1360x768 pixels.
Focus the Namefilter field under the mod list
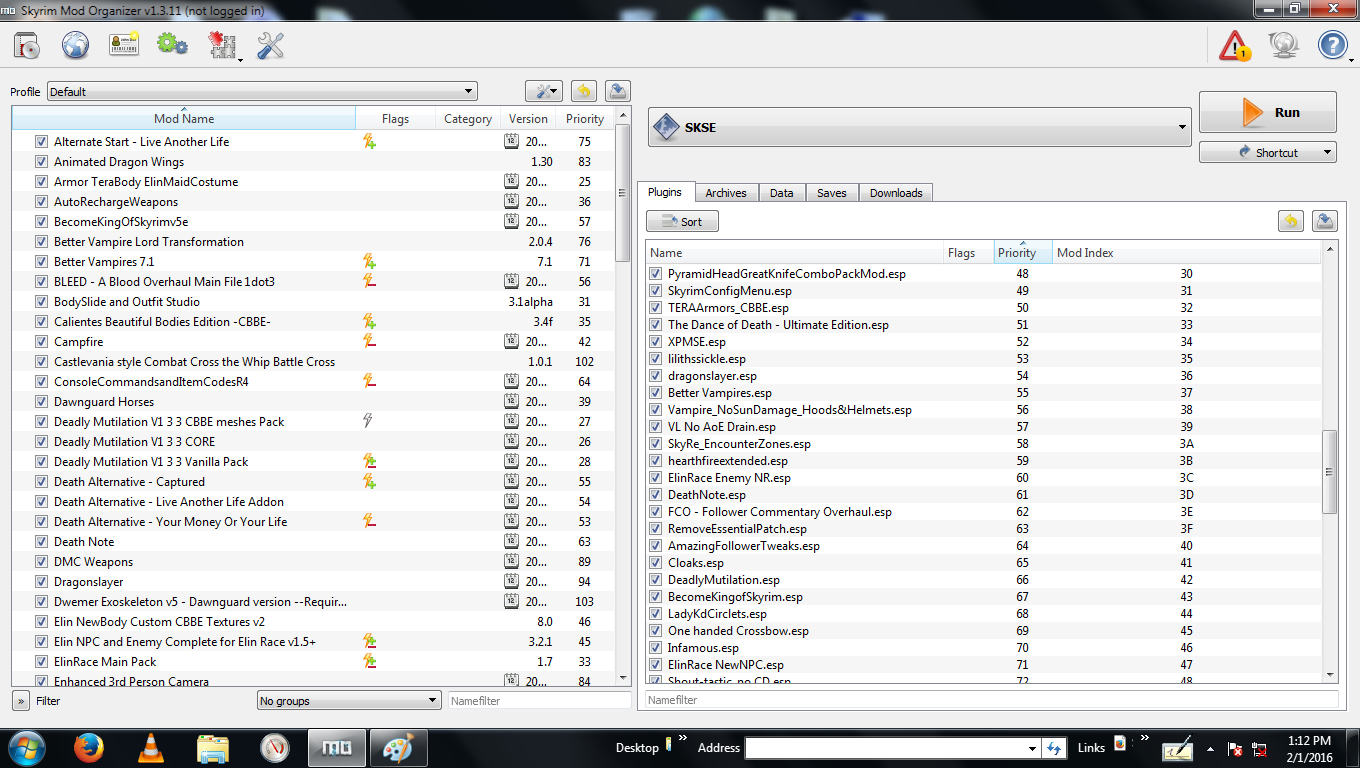pyautogui.click(x=539, y=701)
